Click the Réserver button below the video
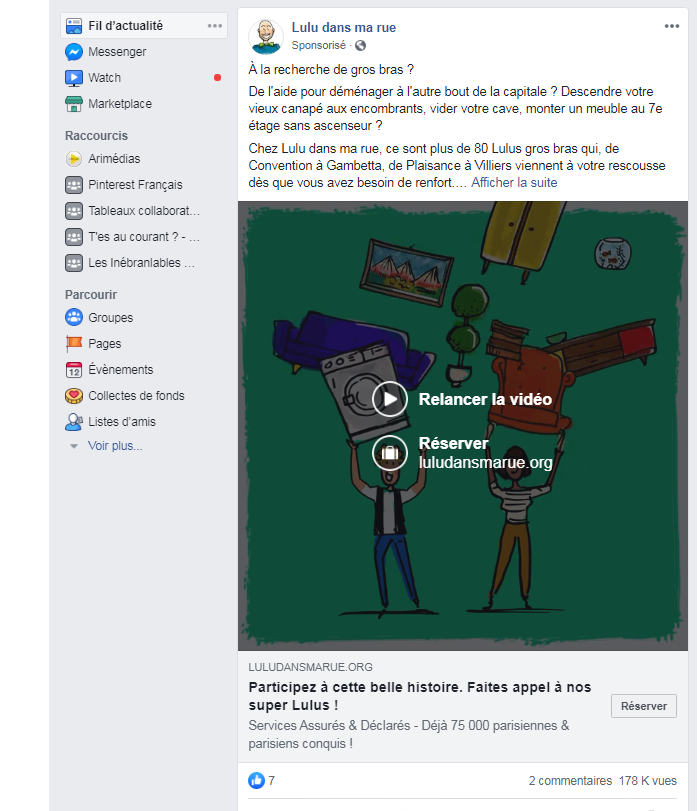The height and width of the screenshot is (811, 697). (643, 706)
